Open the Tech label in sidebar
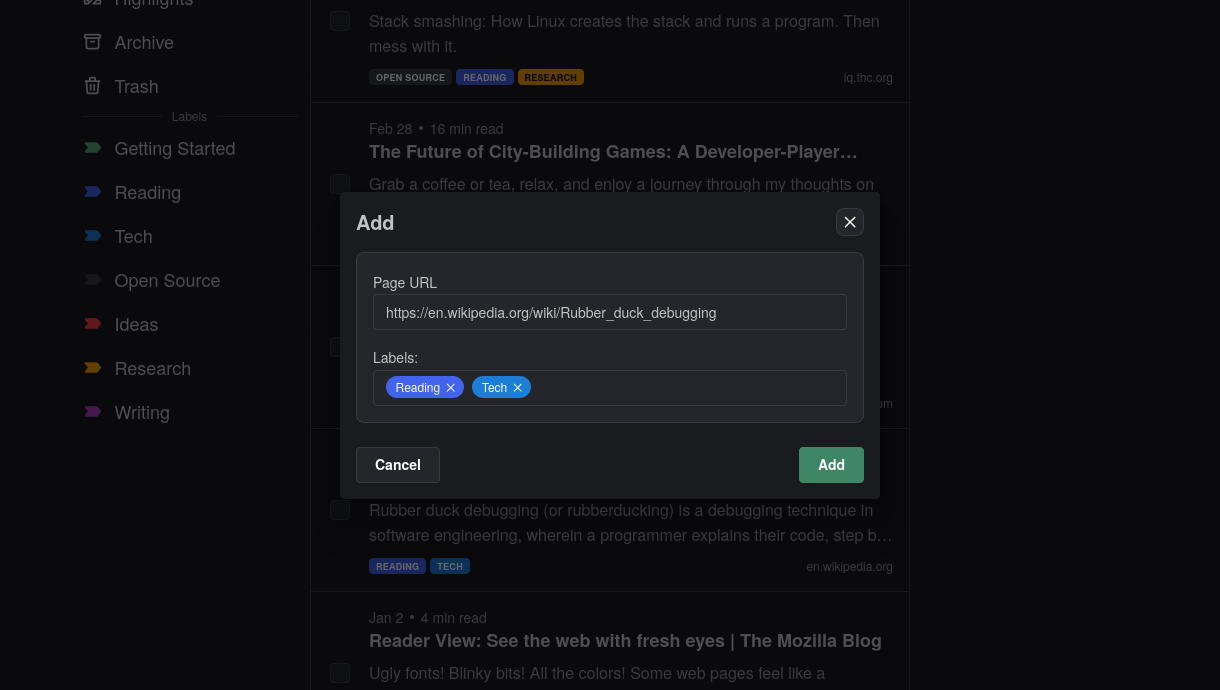The width and height of the screenshot is (1220, 690). click(x=133, y=237)
